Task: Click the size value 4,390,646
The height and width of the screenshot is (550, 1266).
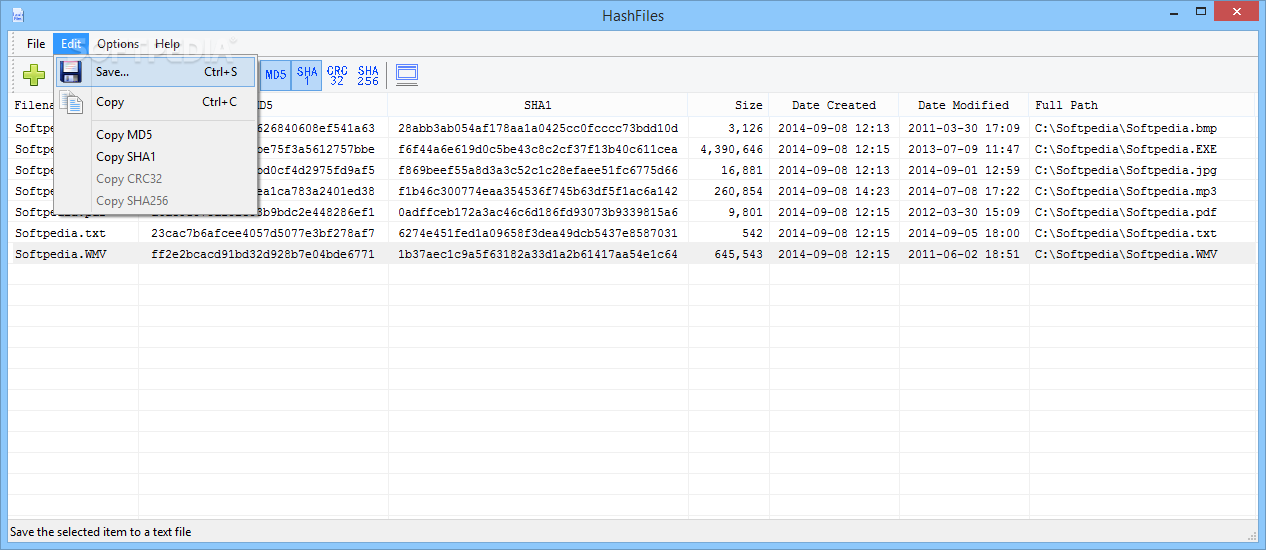Action: coord(732,149)
